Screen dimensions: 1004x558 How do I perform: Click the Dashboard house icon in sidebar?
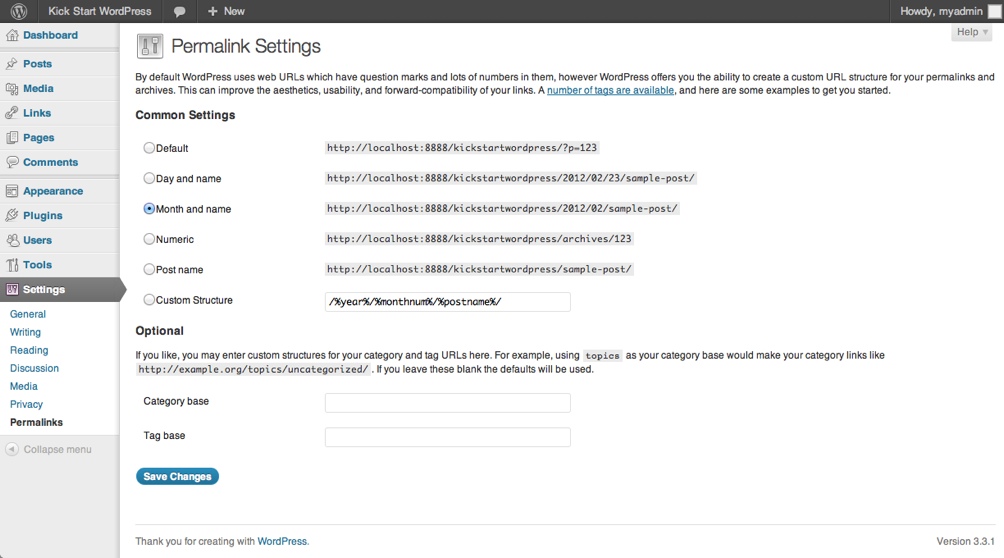[12, 35]
